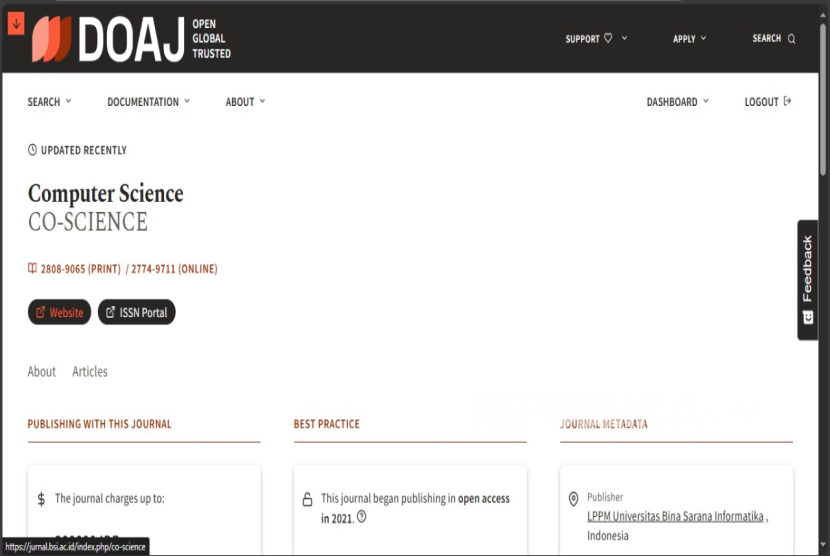Image resolution: width=830 pixels, height=556 pixels.
Task: Click the Updated Recently label
Action: tap(84, 150)
